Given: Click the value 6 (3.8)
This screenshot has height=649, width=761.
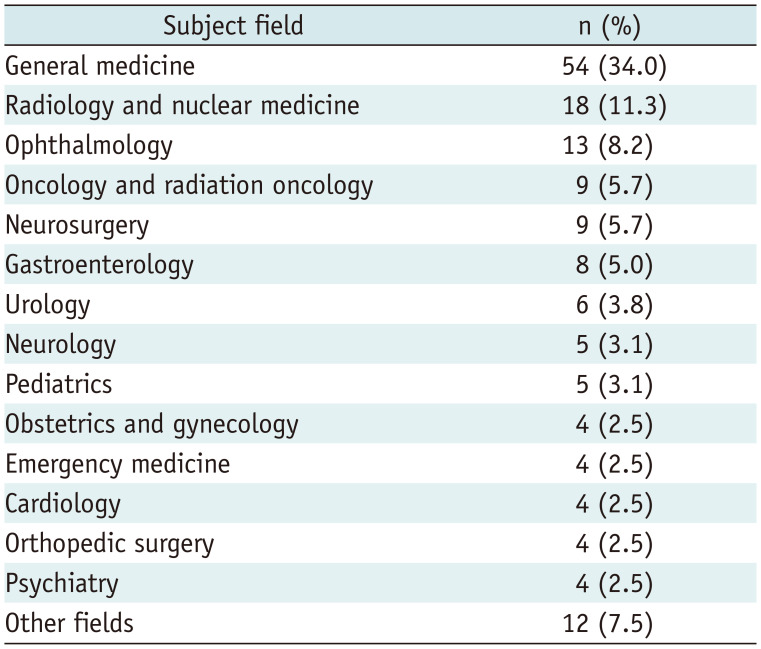Looking at the screenshot, I should 614,305.
